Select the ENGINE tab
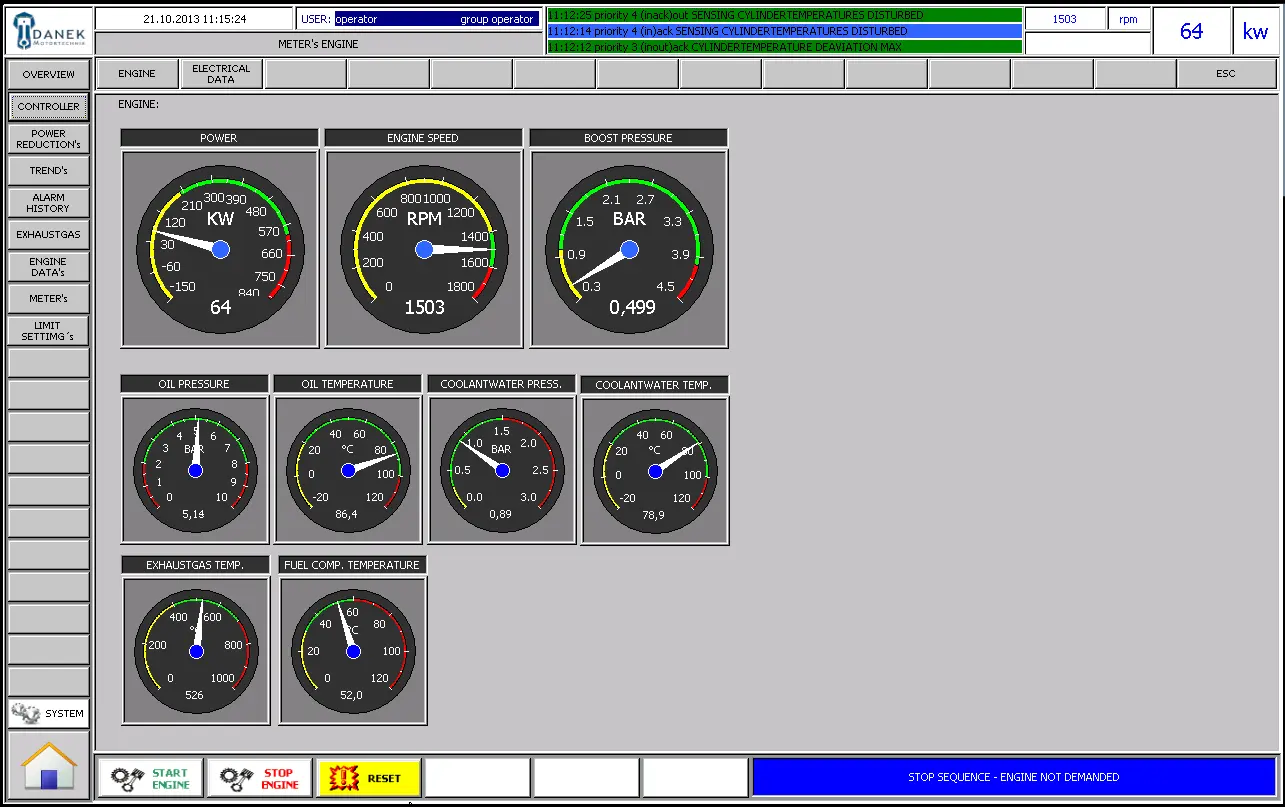The image size is (1285, 807). click(x=136, y=73)
